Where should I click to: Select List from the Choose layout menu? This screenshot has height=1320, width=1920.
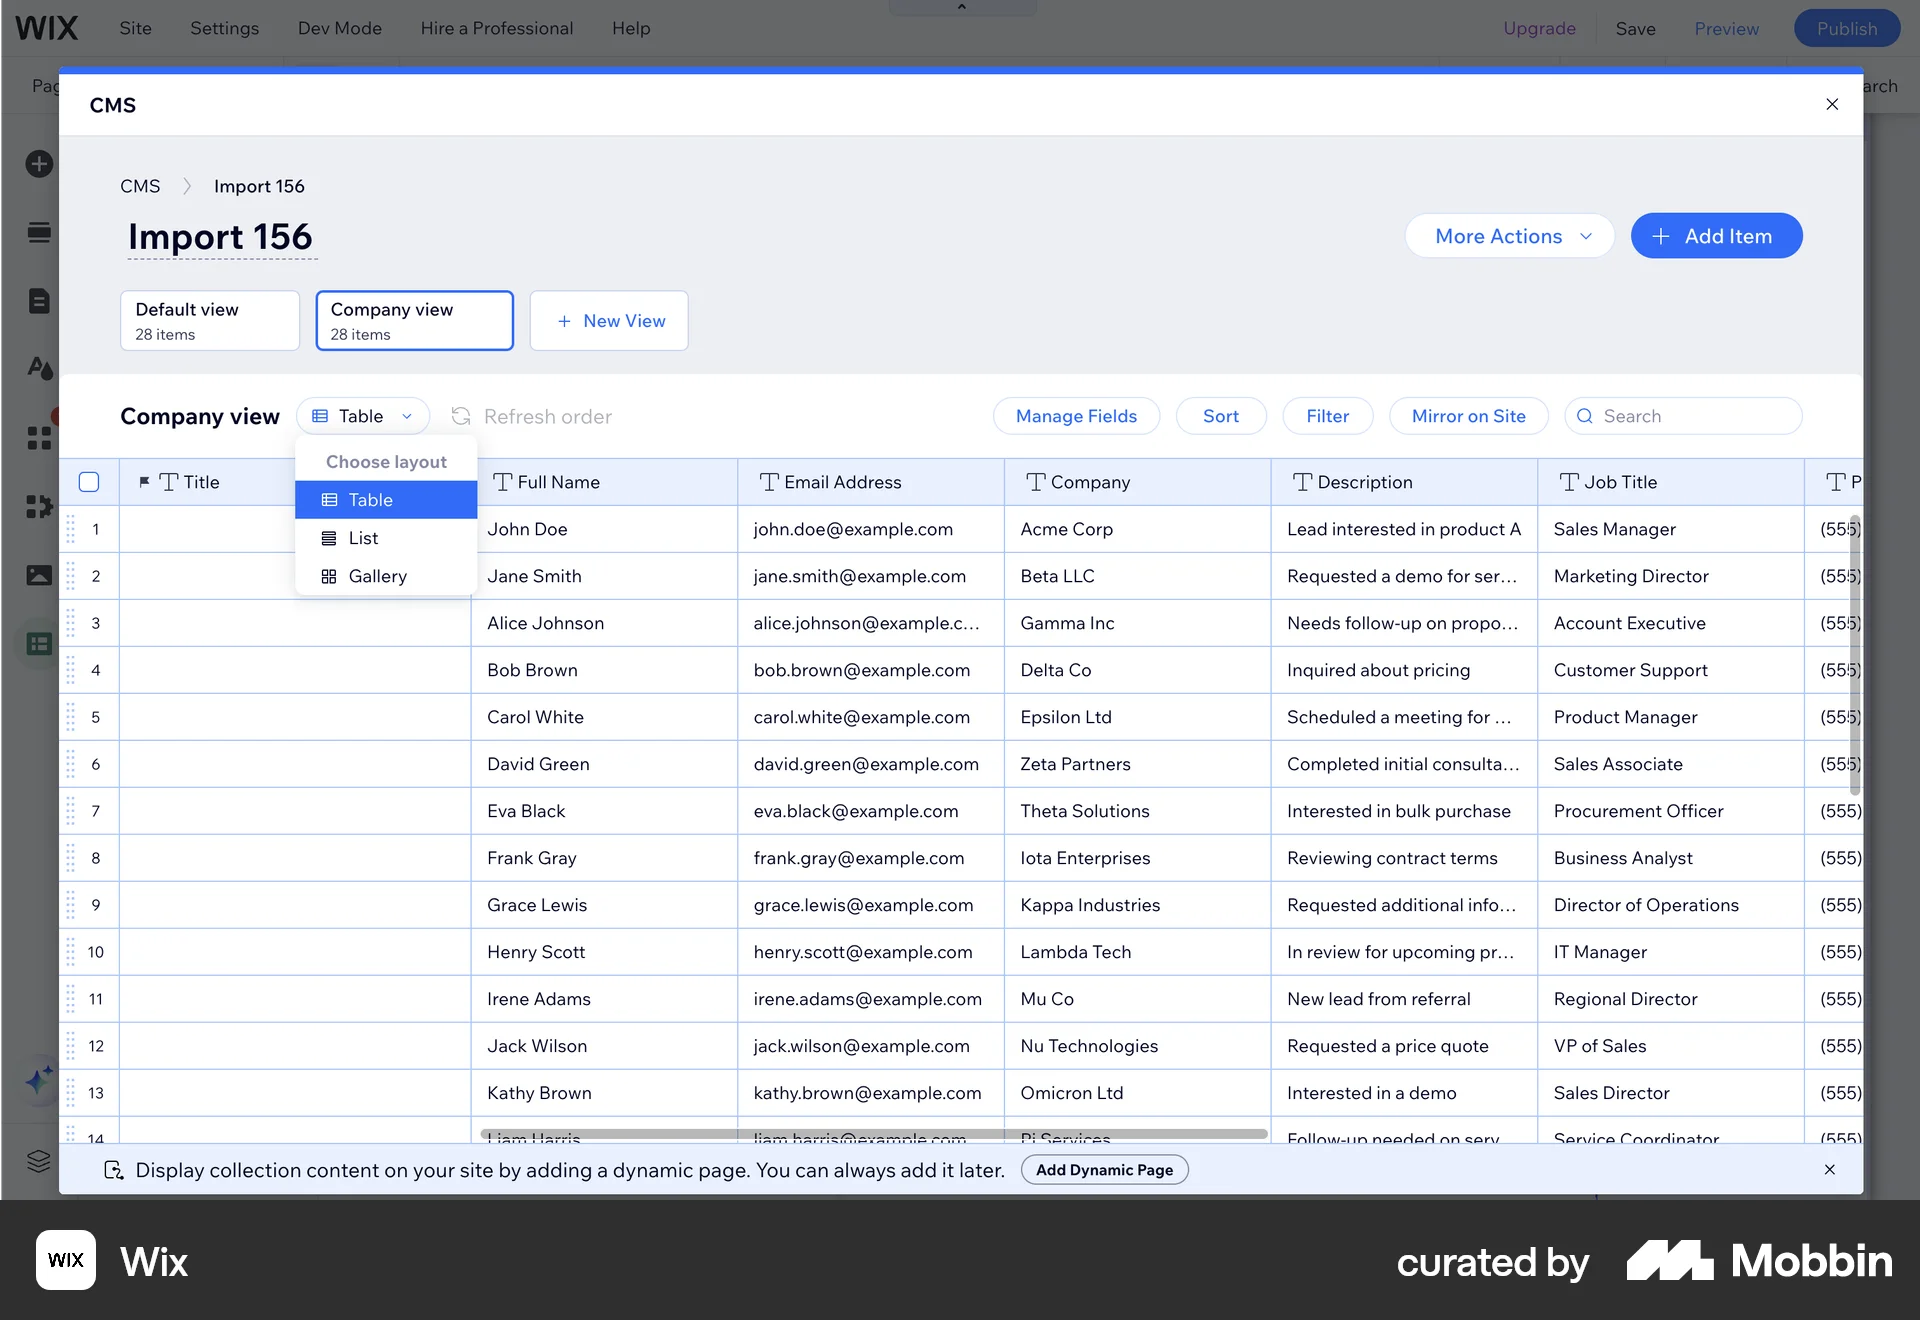[362, 538]
